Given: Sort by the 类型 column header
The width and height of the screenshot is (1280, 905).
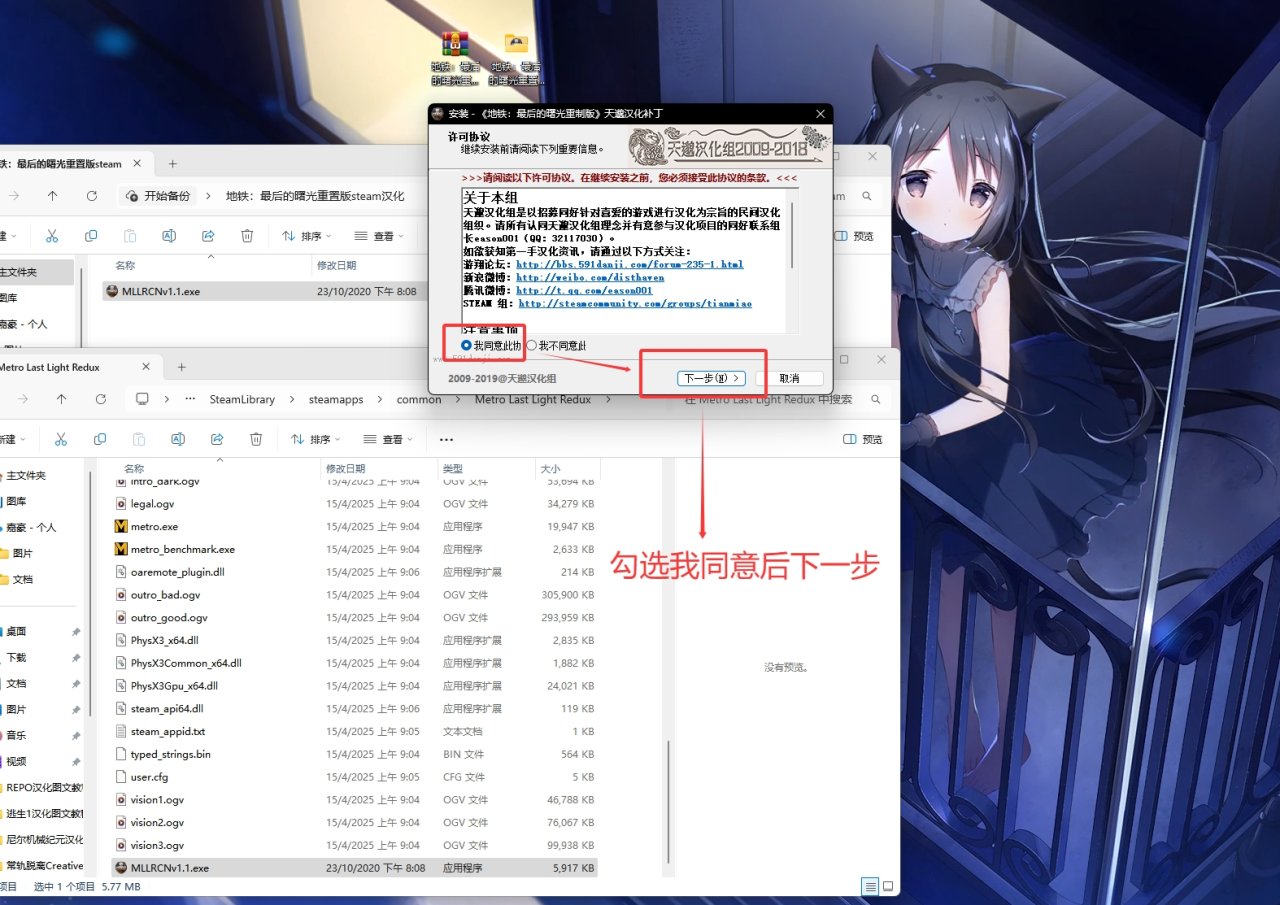Looking at the screenshot, I should pos(486,468).
